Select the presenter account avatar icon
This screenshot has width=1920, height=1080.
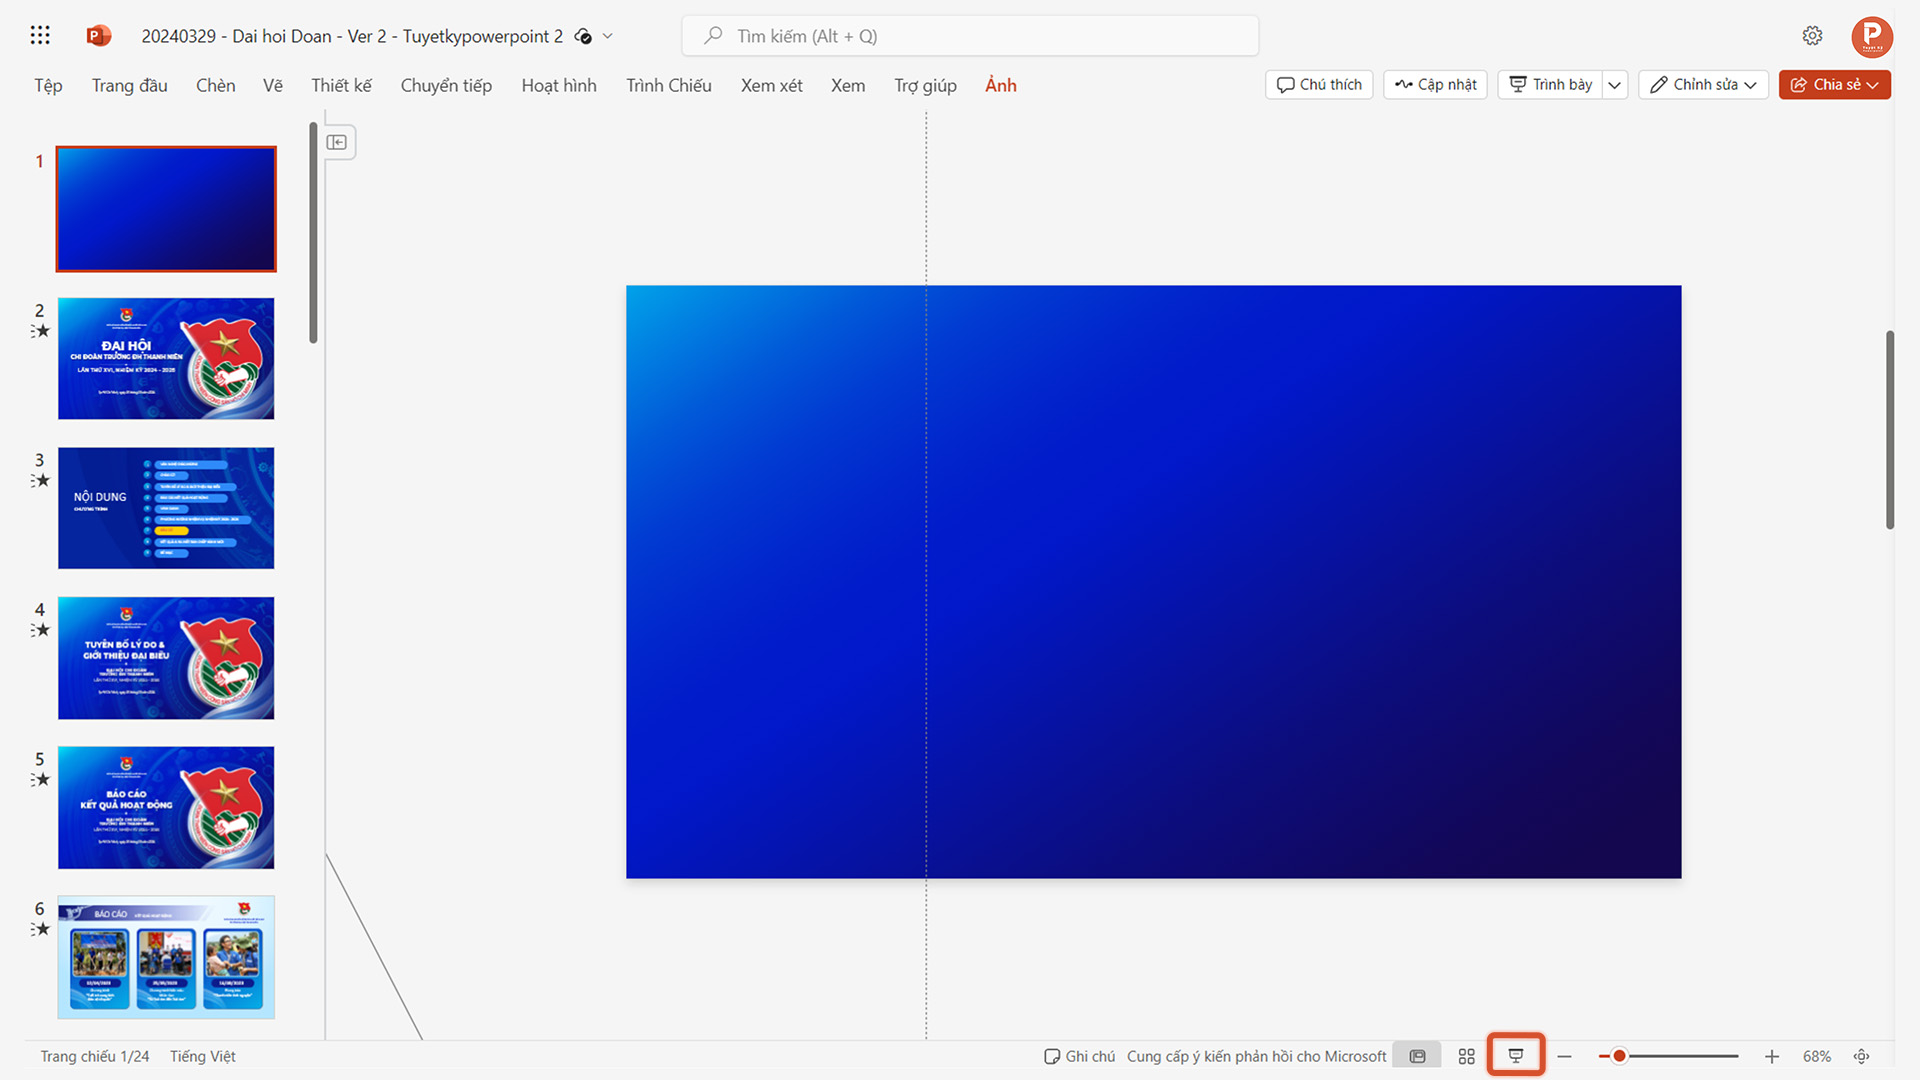(x=1872, y=37)
